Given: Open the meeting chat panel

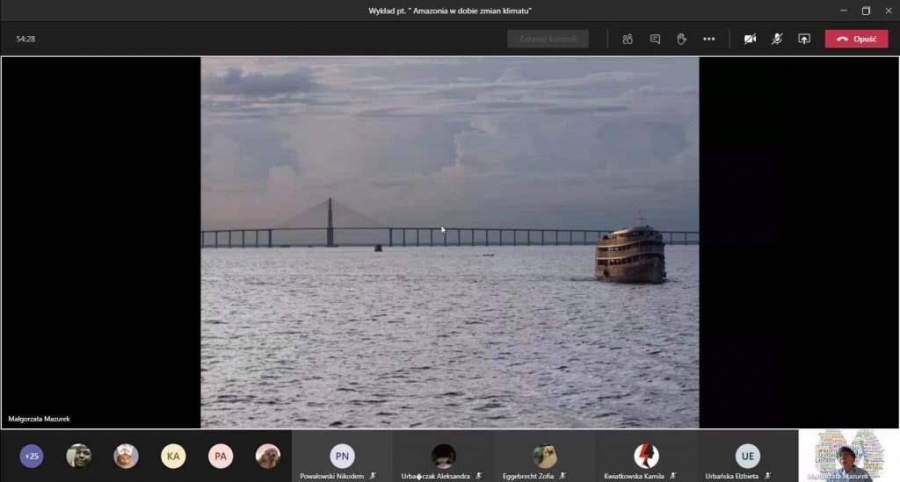Looking at the screenshot, I should [655, 39].
